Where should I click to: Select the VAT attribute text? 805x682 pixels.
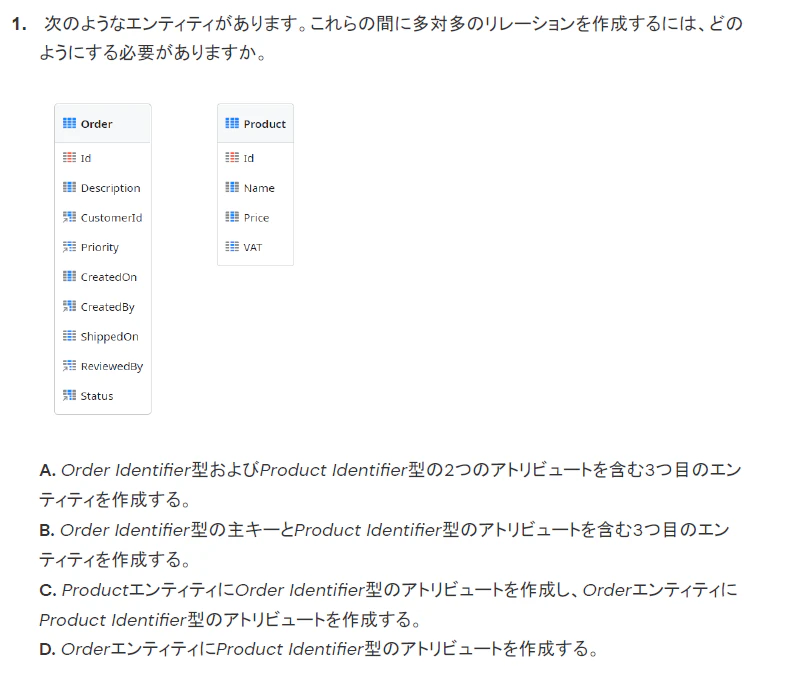point(253,248)
